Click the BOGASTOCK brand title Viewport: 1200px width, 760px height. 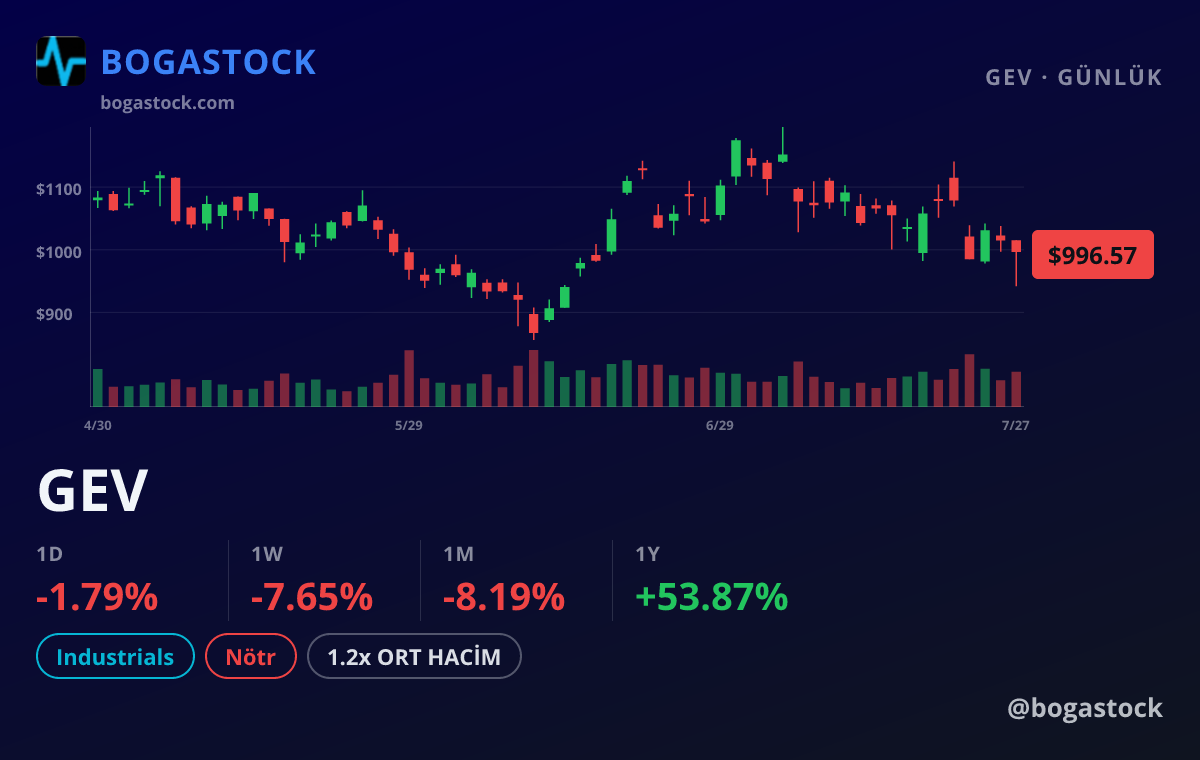209,62
